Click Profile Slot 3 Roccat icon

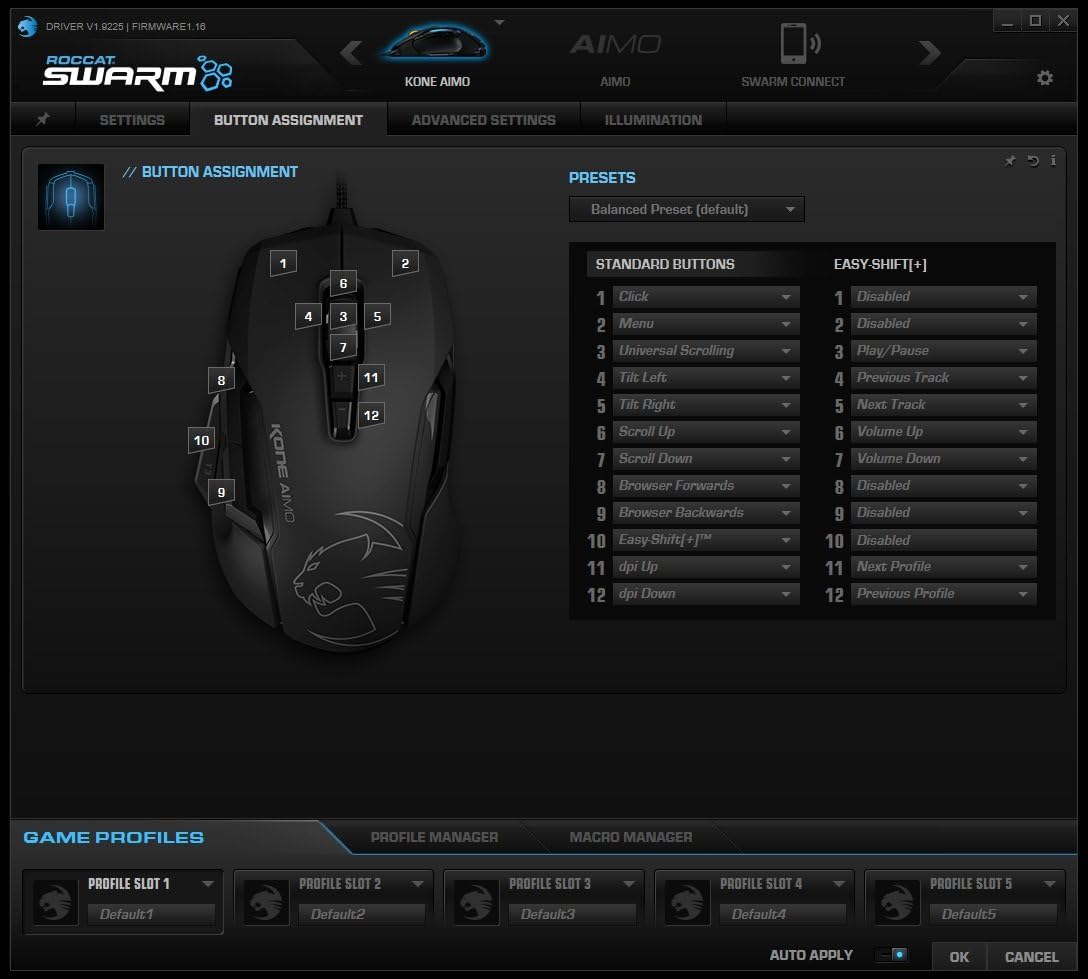pyautogui.click(x=476, y=902)
